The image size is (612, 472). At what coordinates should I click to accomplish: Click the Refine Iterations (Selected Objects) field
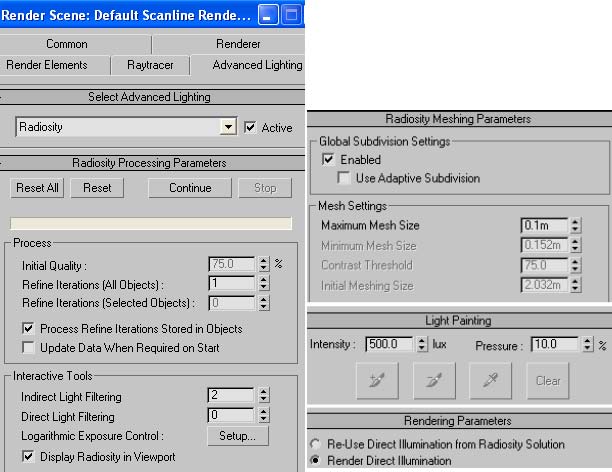[232, 303]
